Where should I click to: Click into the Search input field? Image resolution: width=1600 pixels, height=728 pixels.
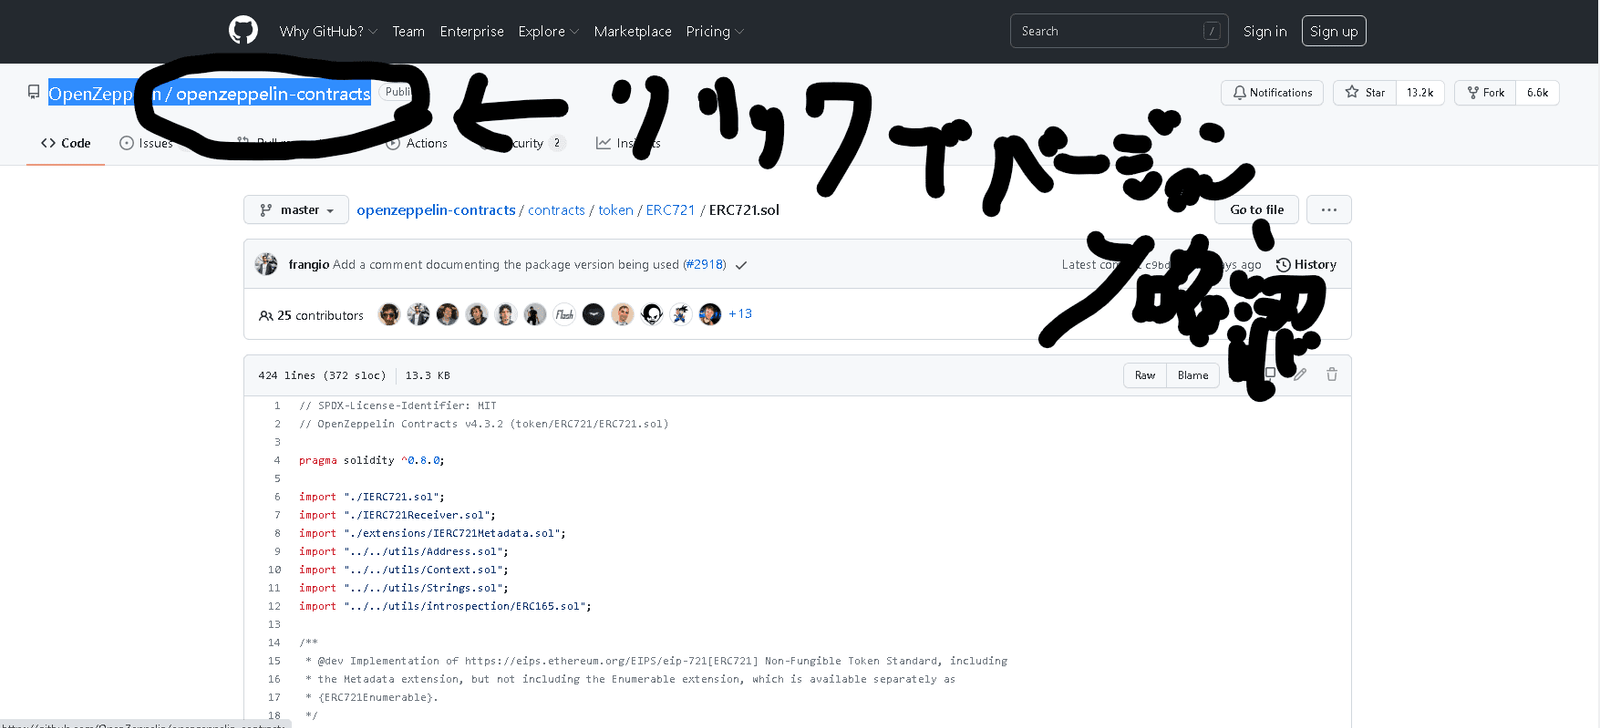(1105, 32)
